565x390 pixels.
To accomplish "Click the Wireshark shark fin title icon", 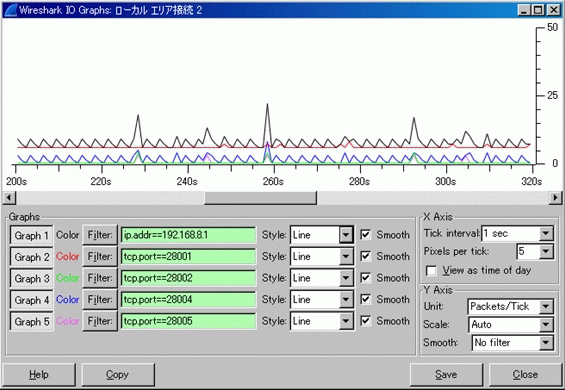I will [10, 10].
